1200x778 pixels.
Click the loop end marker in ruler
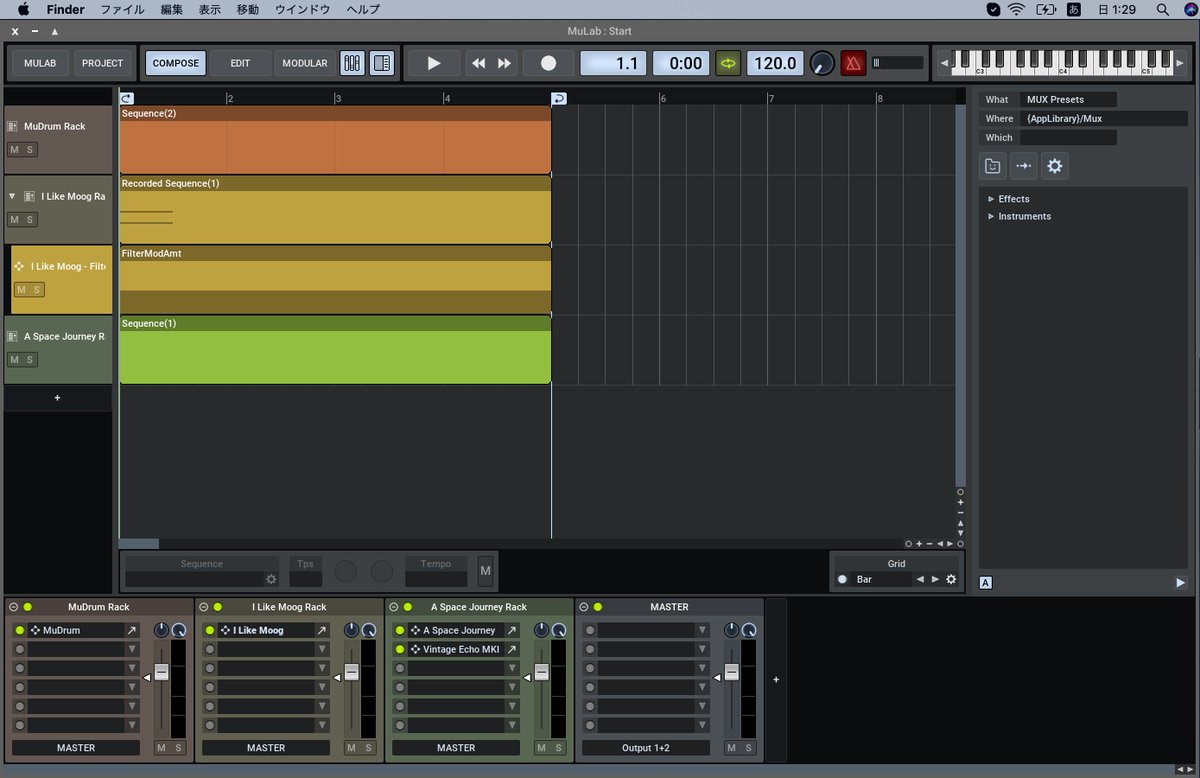tap(558, 98)
